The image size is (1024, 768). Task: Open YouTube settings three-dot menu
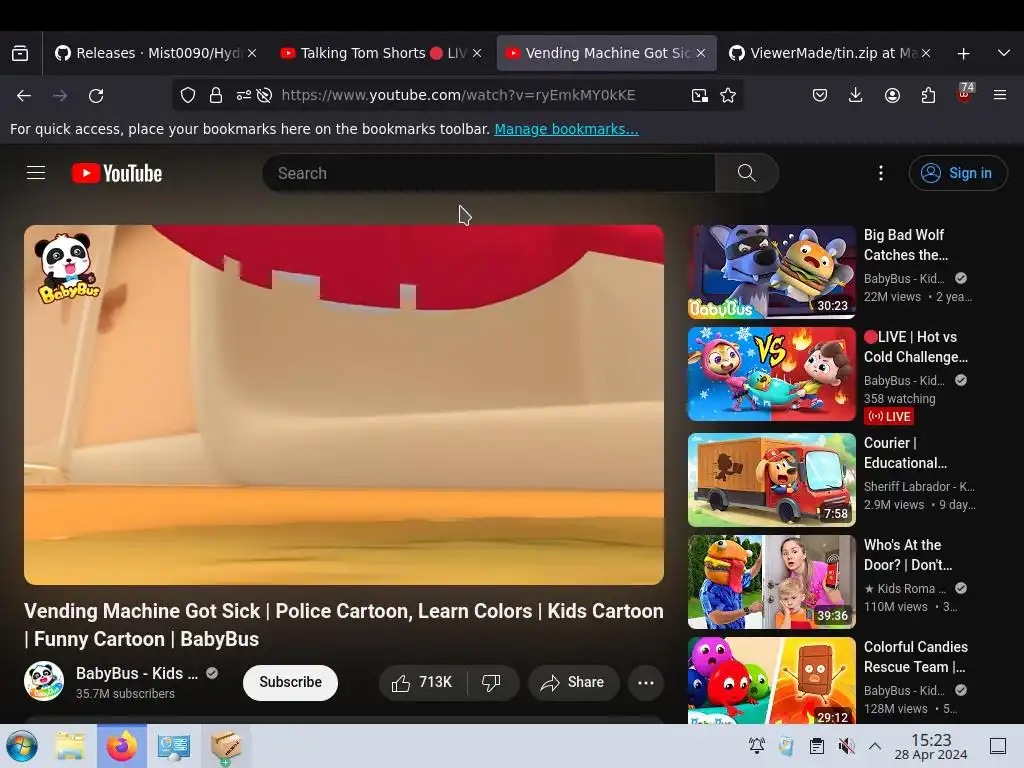coord(880,173)
